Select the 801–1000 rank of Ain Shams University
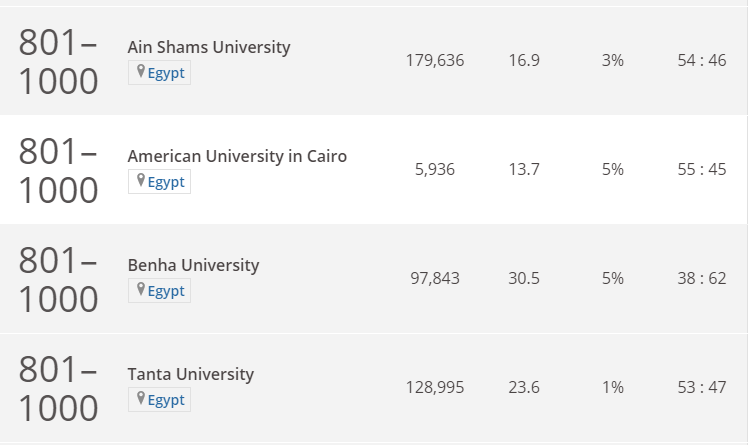The image size is (749, 445). pos(58,62)
